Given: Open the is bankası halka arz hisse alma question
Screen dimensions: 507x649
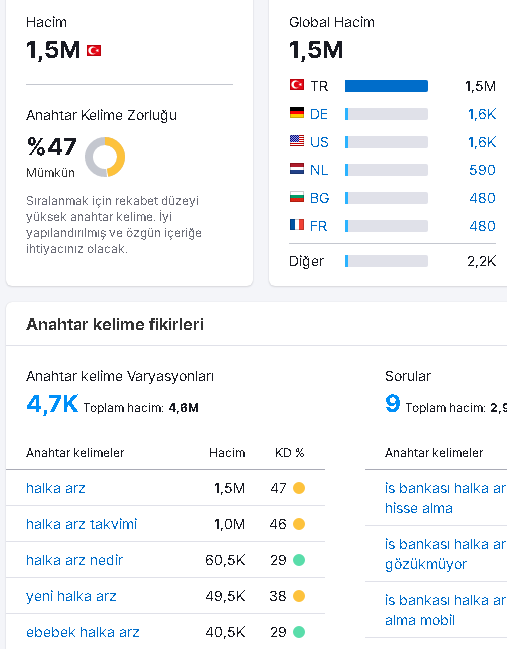Looking at the screenshot, I should click(x=446, y=498).
